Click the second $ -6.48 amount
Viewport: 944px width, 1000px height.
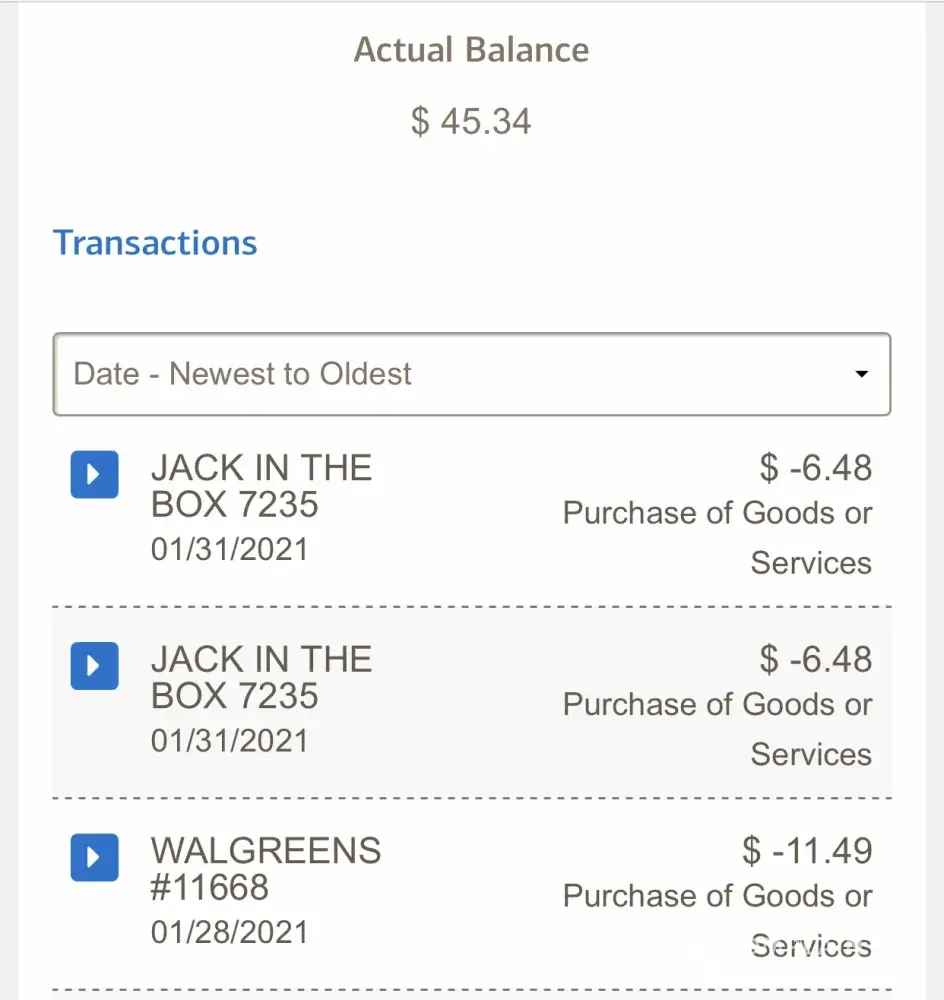pyautogui.click(x=815, y=659)
